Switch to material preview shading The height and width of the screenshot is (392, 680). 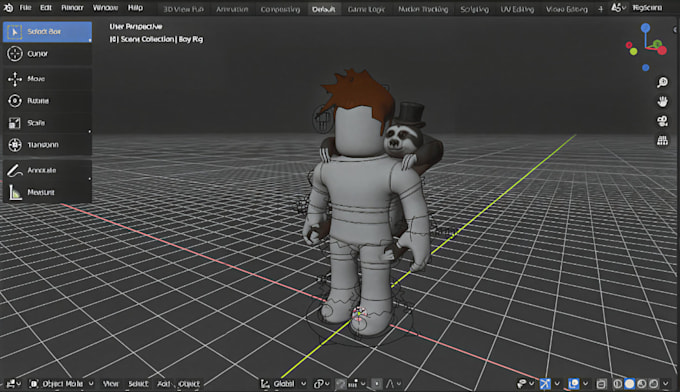[x=641, y=384]
